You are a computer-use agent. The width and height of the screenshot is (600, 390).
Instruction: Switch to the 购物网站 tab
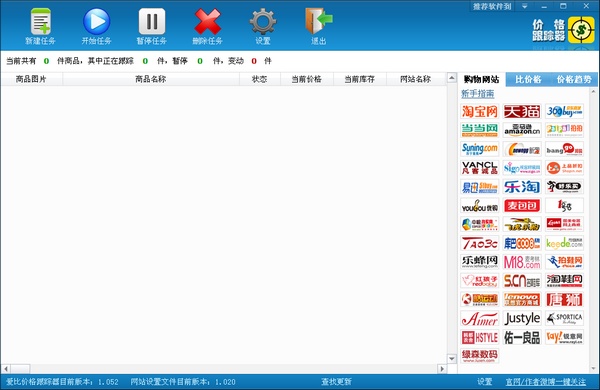[x=481, y=79]
